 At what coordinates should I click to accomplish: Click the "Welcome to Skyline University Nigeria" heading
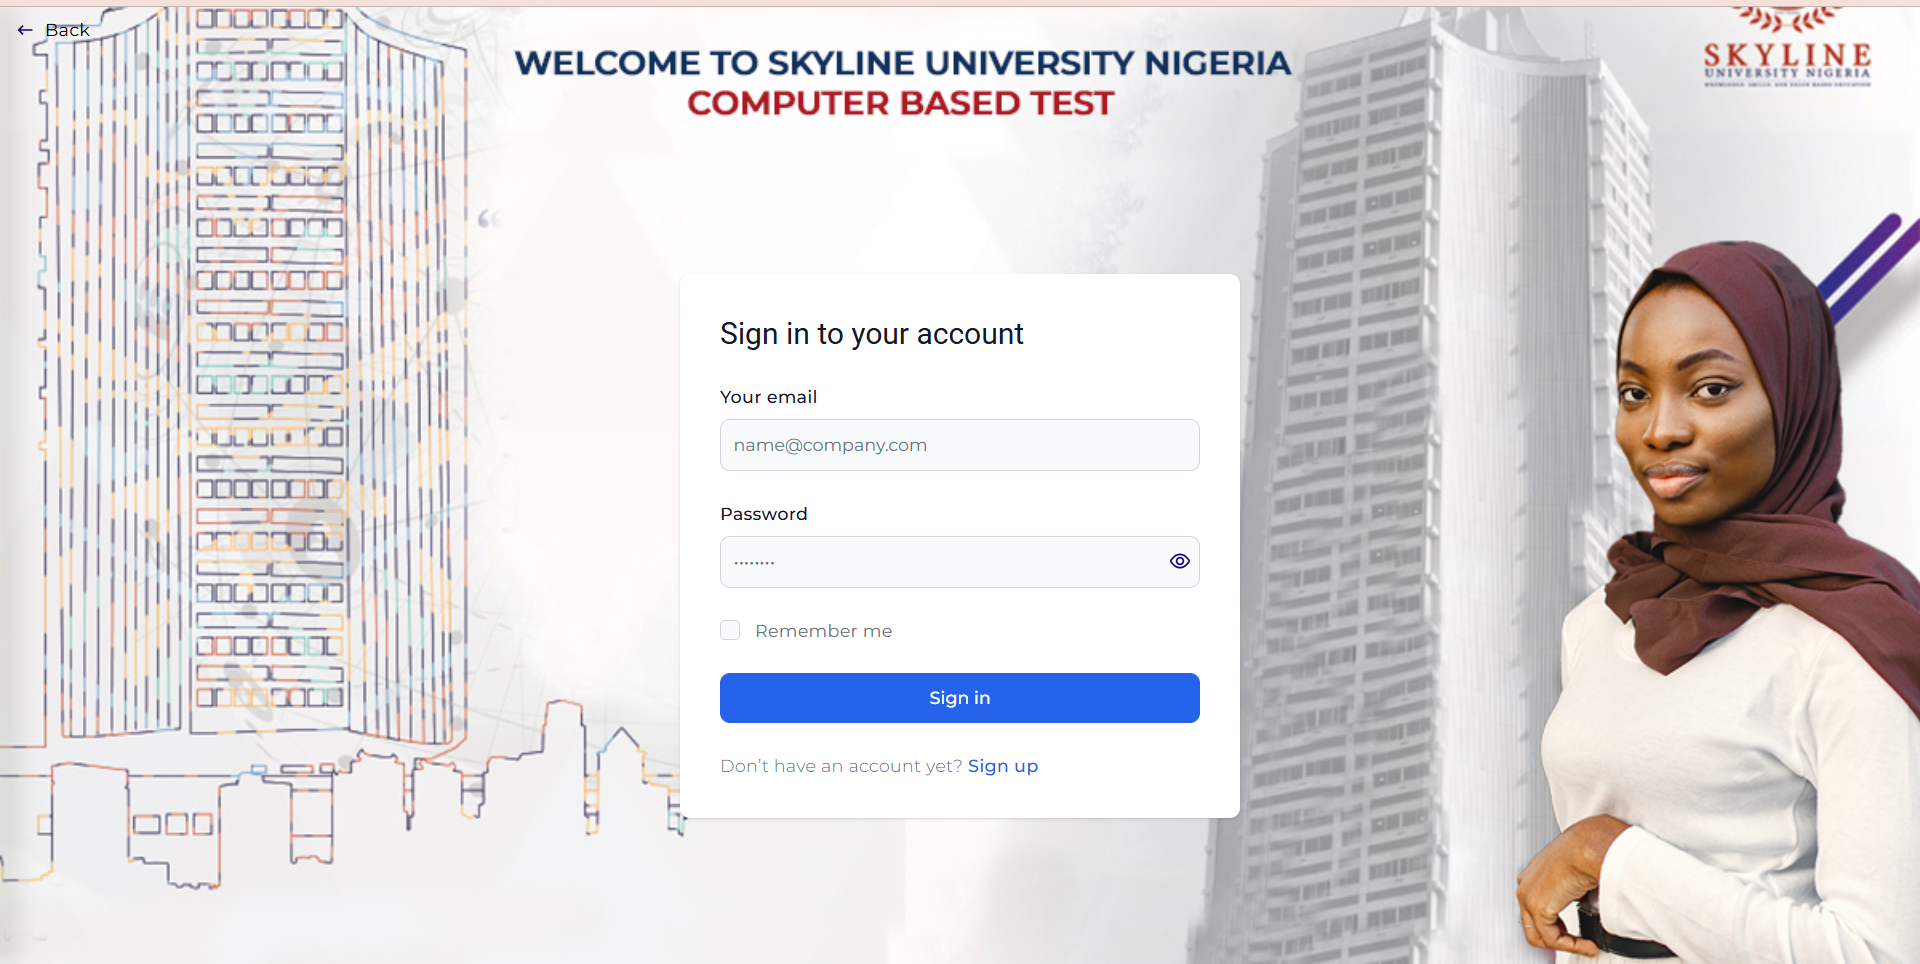tap(902, 63)
